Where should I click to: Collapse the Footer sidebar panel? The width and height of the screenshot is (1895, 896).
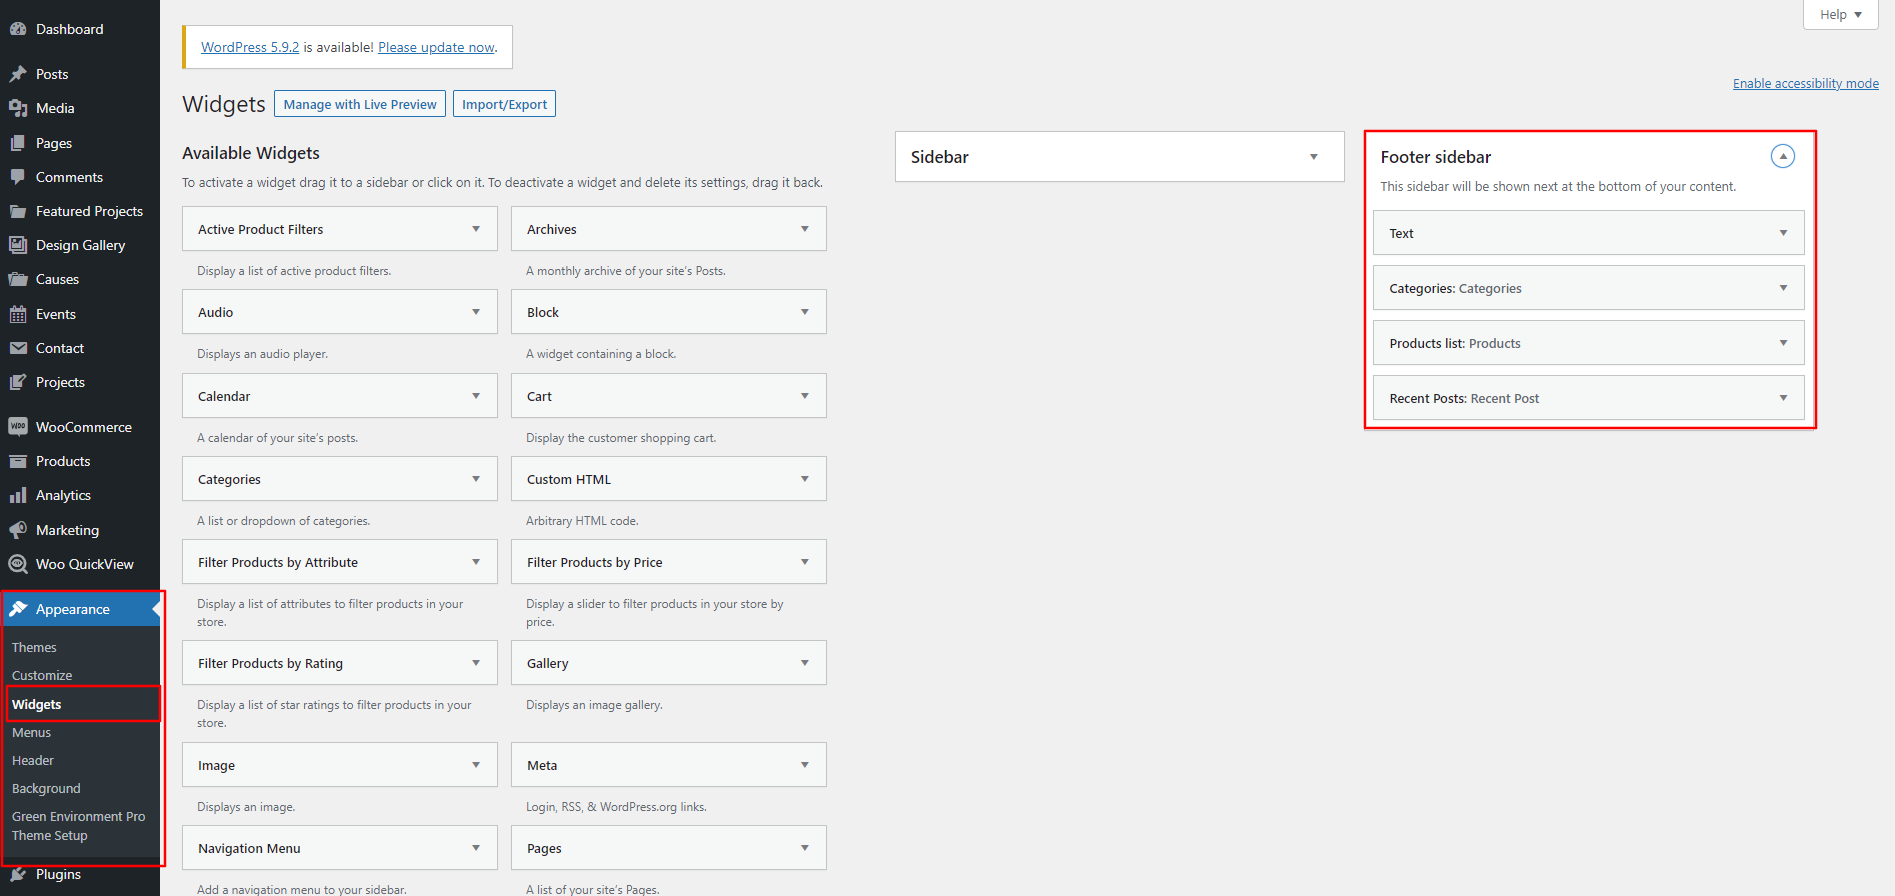(x=1782, y=156)
